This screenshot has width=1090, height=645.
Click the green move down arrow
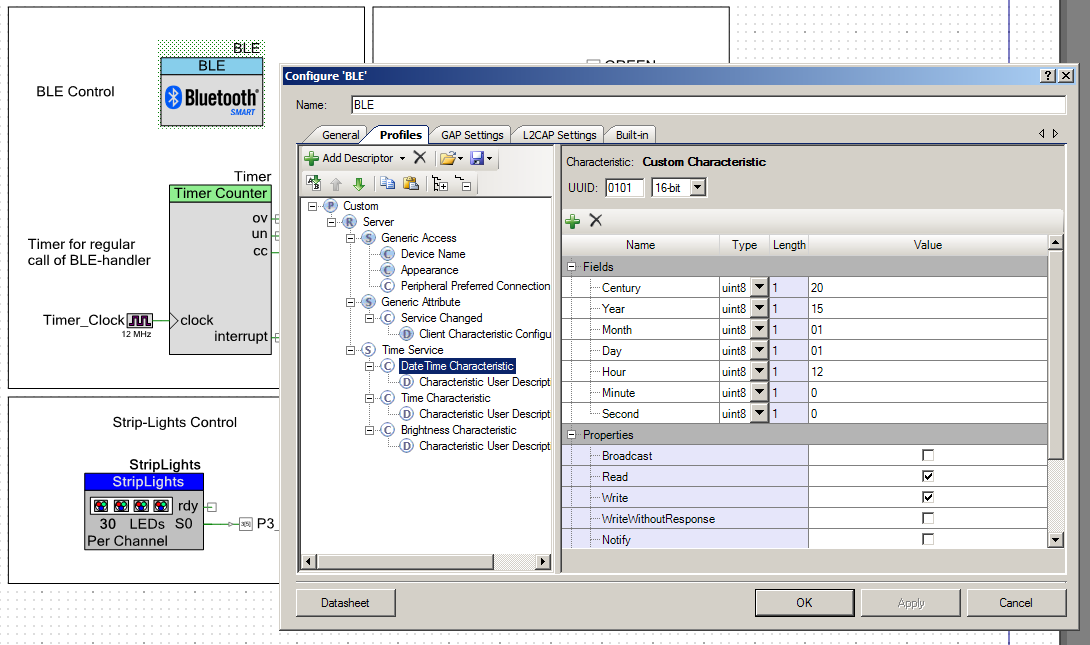(359, 184)
